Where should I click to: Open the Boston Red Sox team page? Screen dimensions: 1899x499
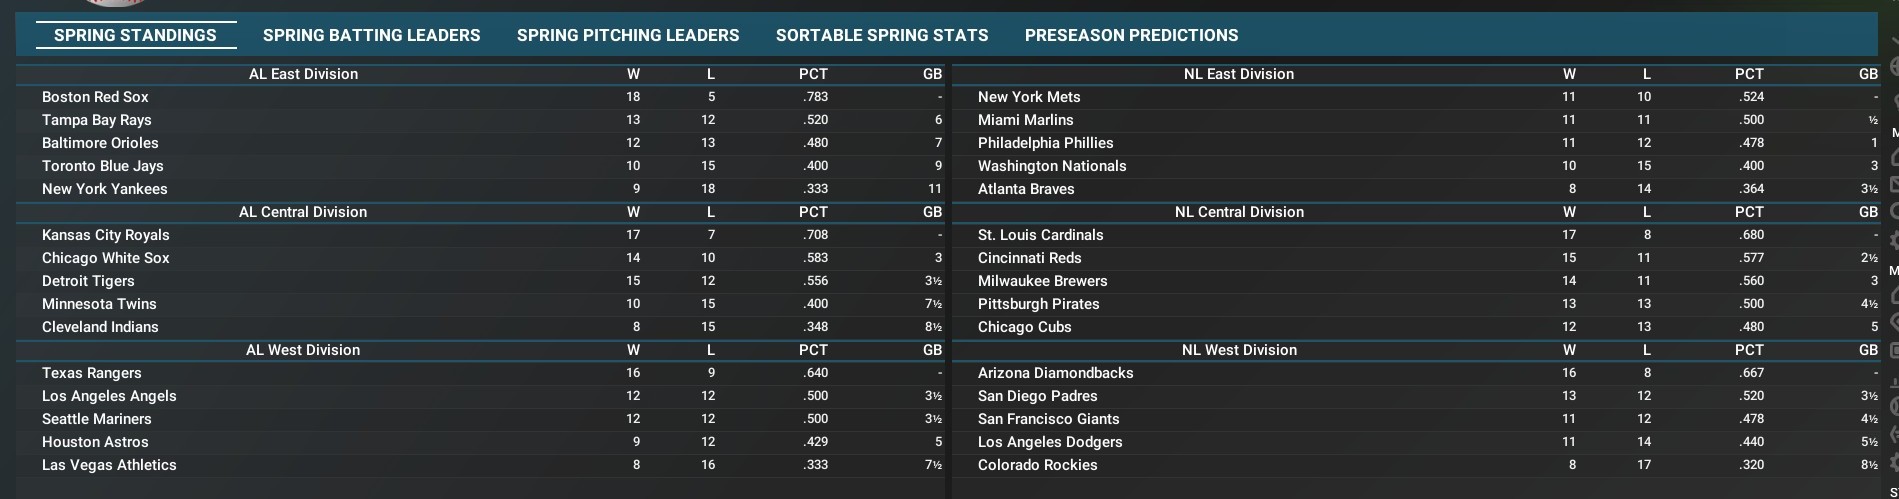click(x=95, y=97)
